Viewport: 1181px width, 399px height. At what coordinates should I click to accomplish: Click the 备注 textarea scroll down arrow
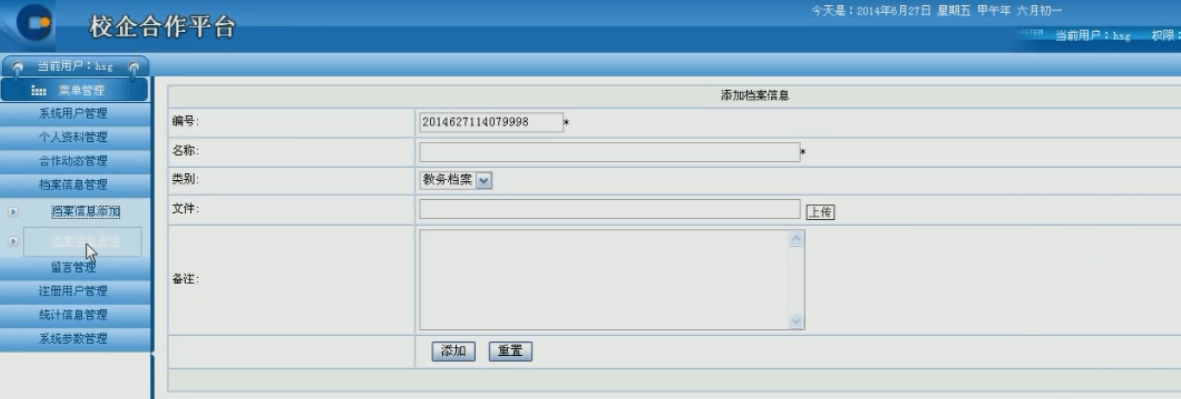[797, 321]
